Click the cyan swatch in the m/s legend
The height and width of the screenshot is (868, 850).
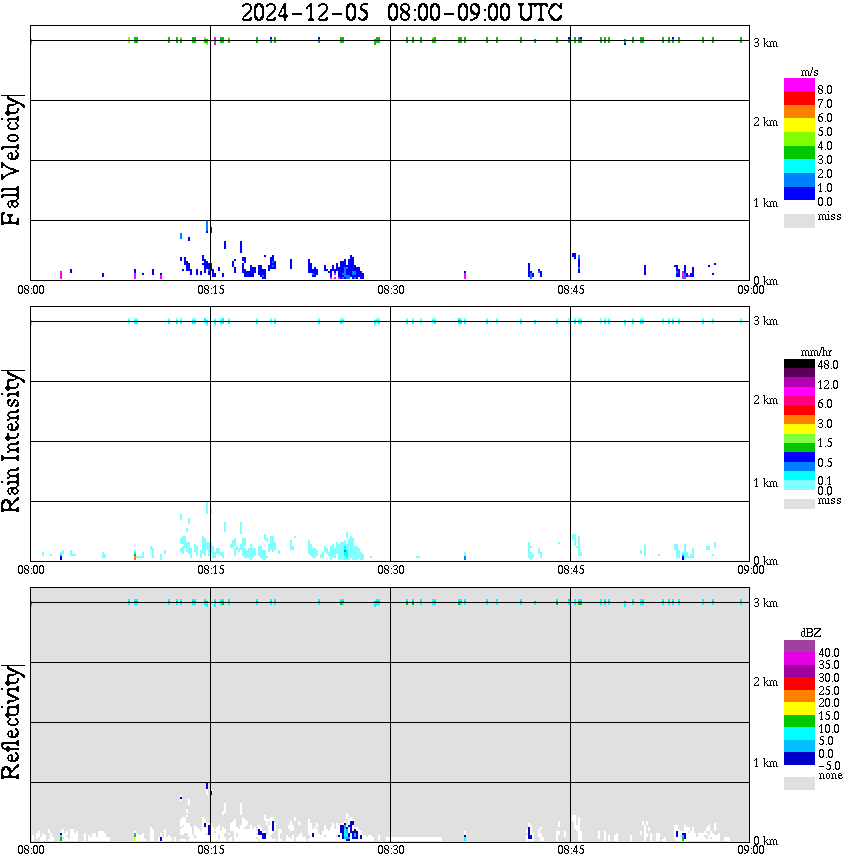point(799,166)
